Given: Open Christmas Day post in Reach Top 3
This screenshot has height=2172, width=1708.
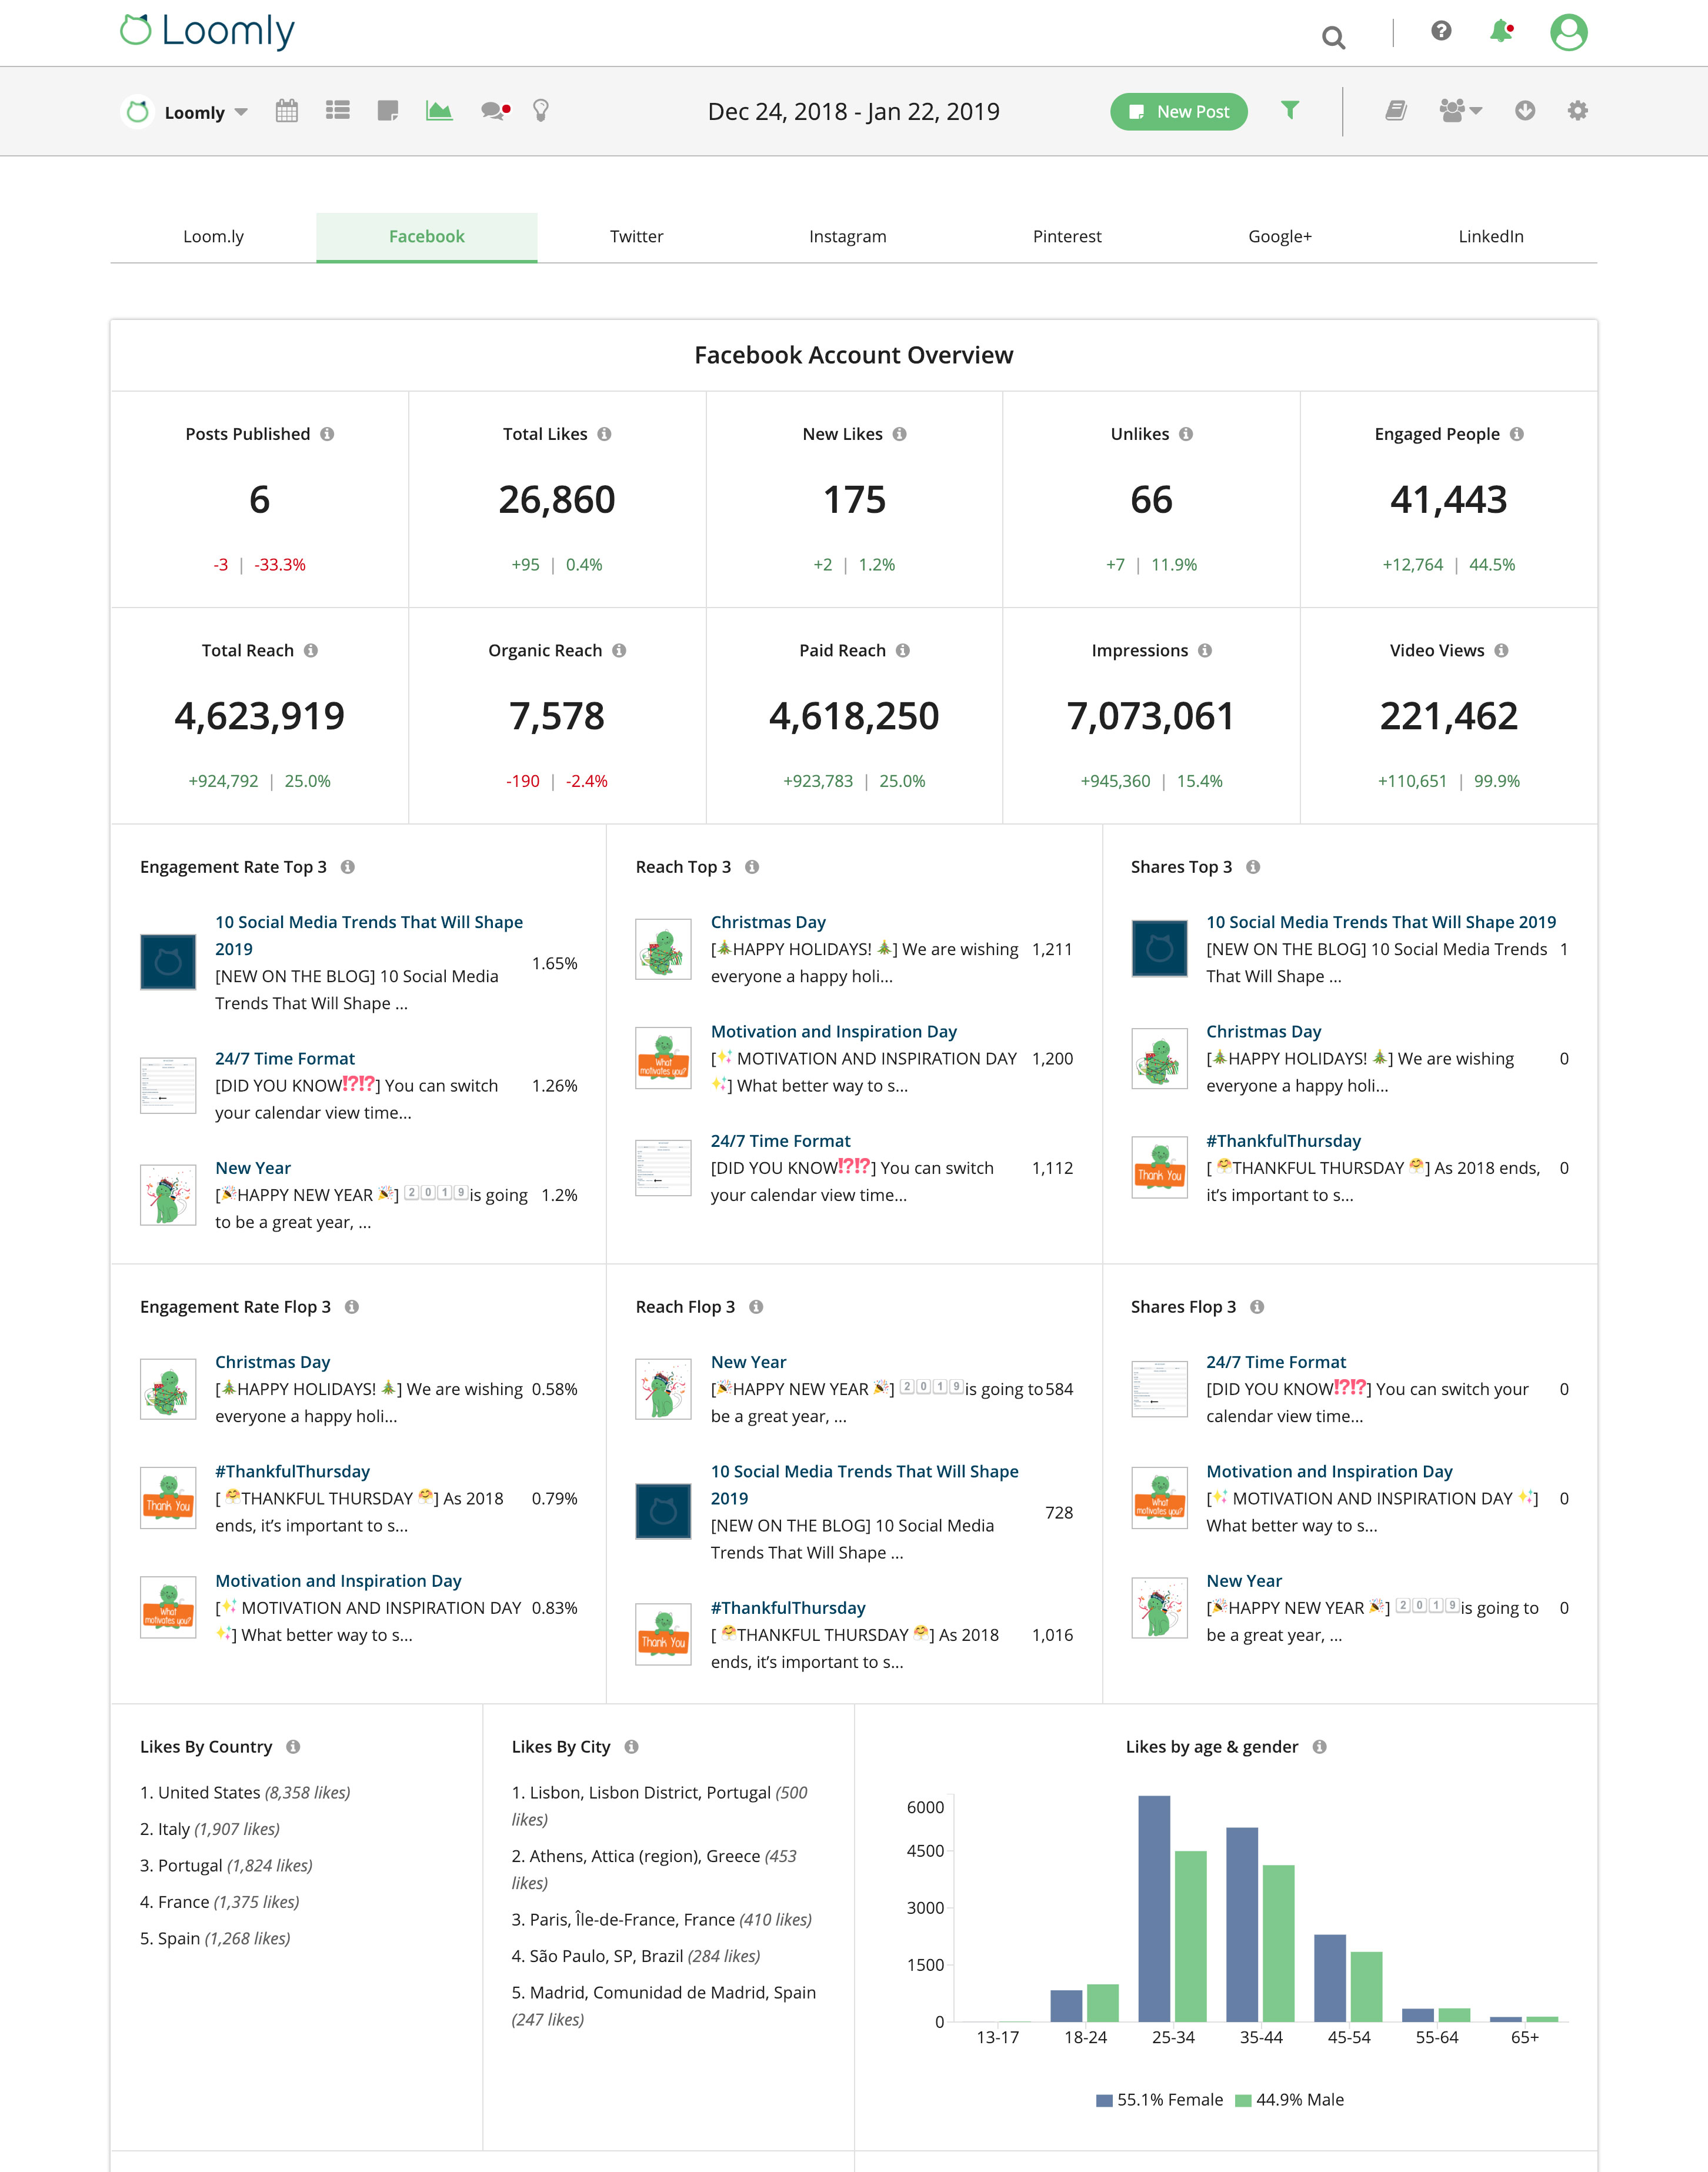Looking at the screenshot, I should [768, 922].
